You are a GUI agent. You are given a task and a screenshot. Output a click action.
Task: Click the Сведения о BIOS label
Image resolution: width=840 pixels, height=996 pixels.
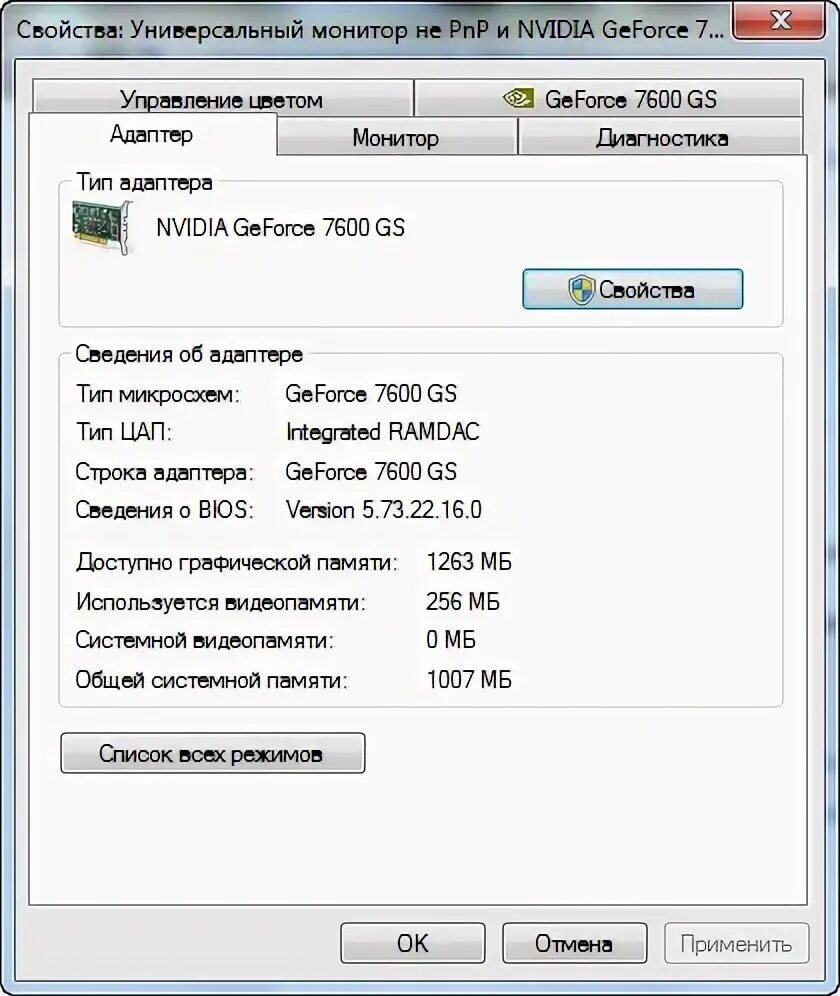[x=165, y=509]
